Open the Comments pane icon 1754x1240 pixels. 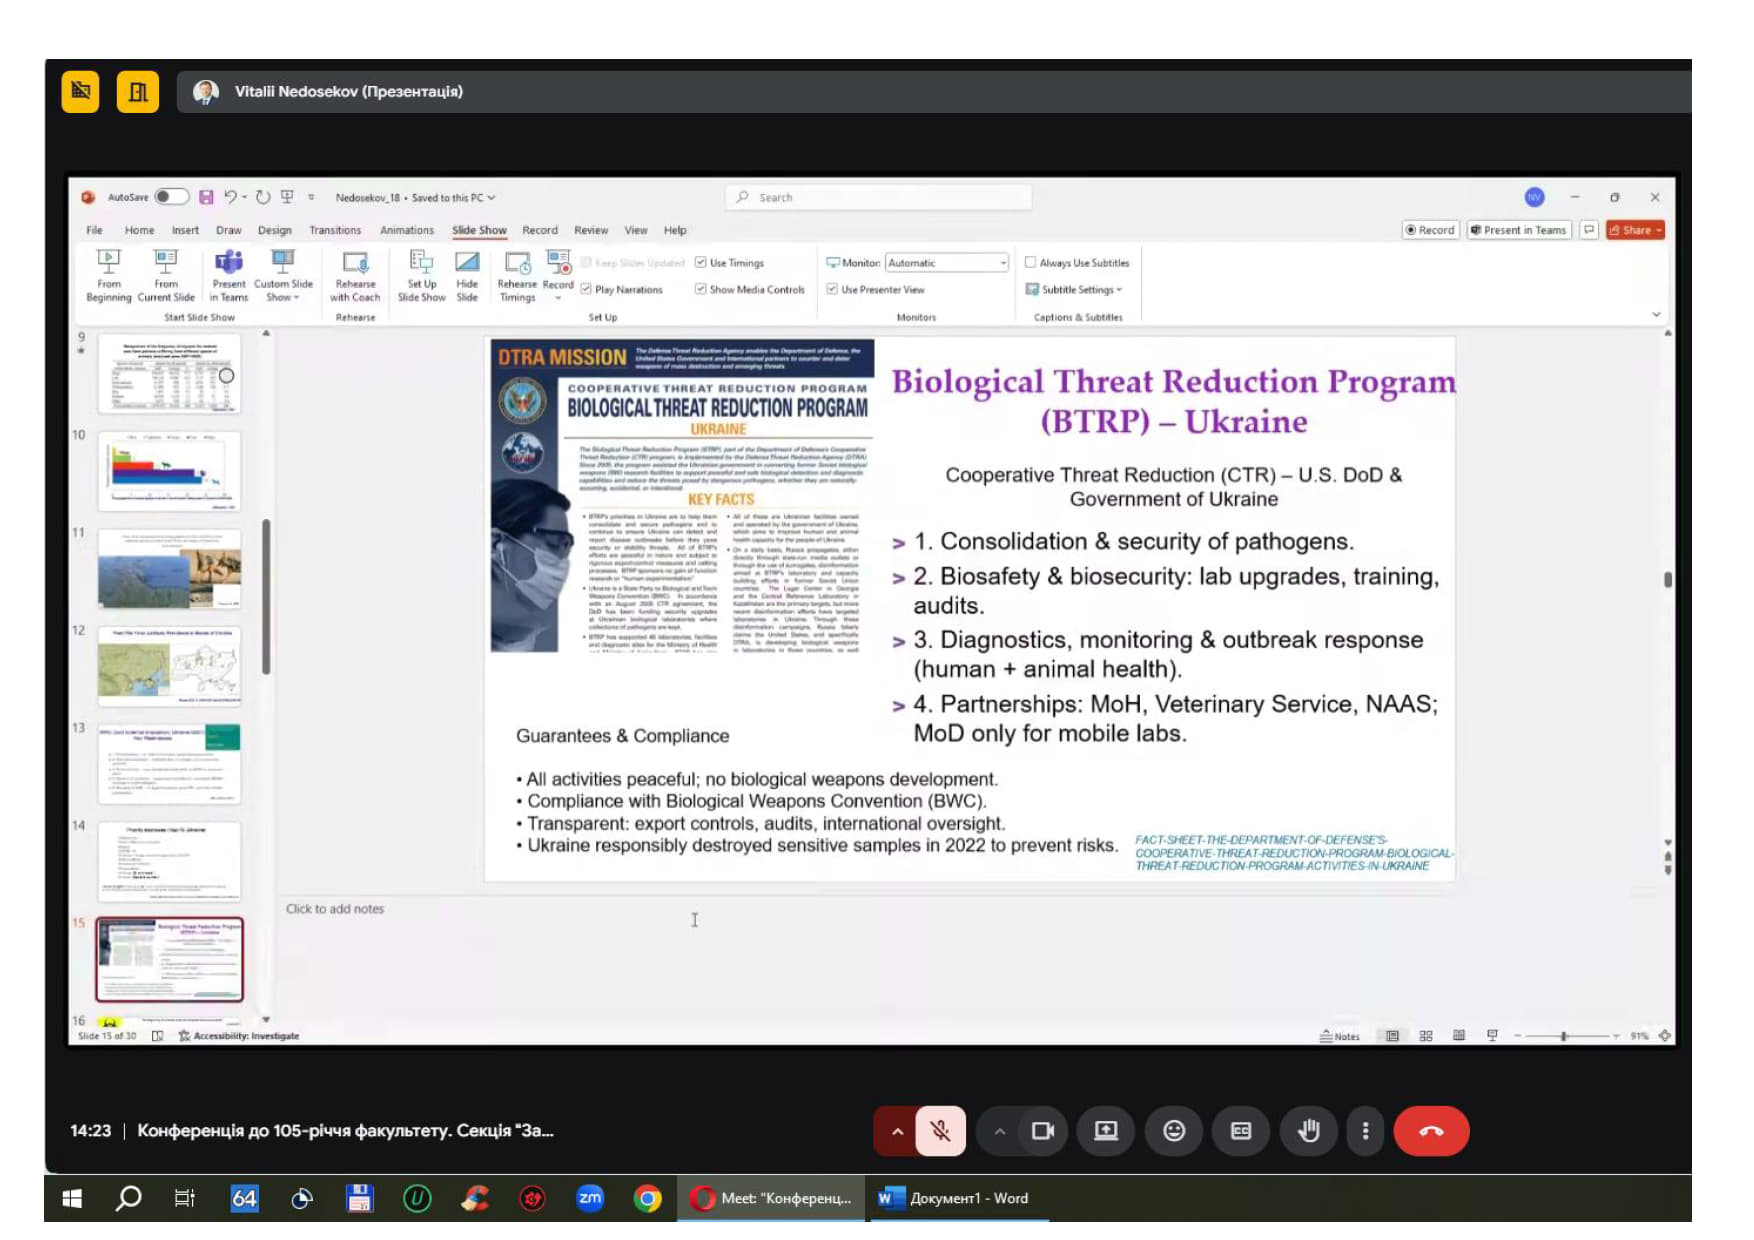pyautogui.click(x=1588, y=230)
